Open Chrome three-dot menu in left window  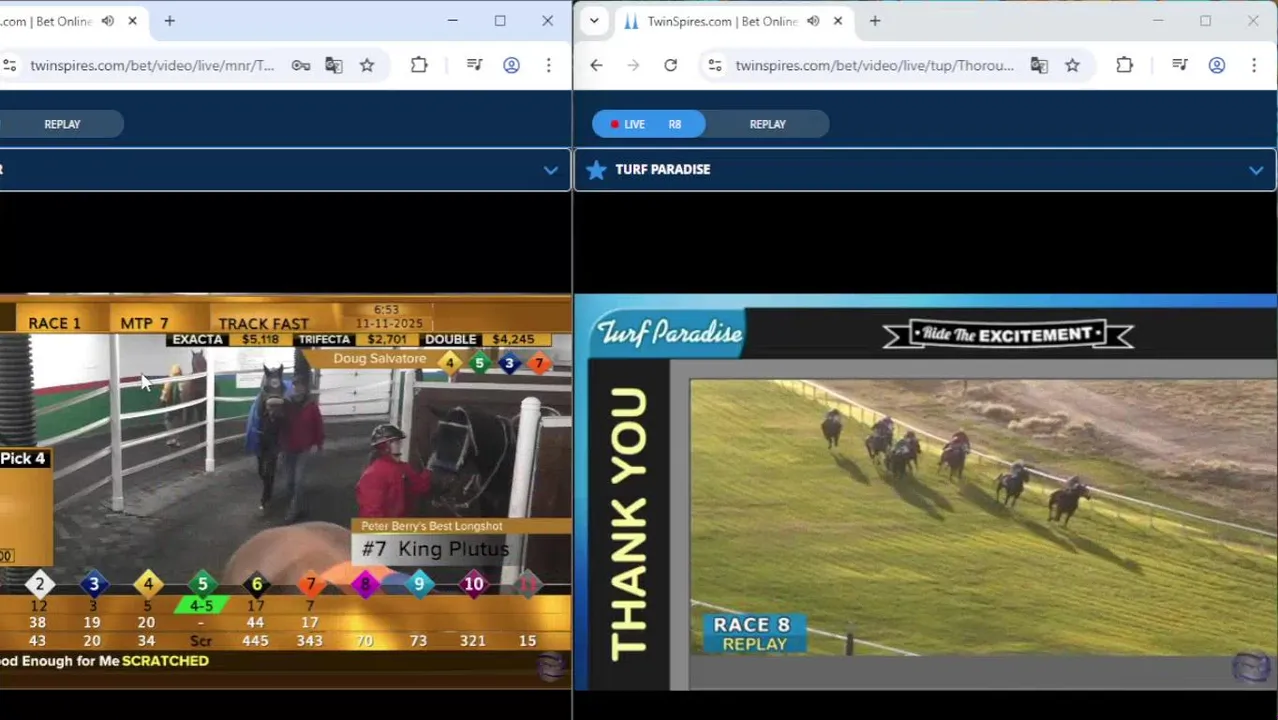548,65
